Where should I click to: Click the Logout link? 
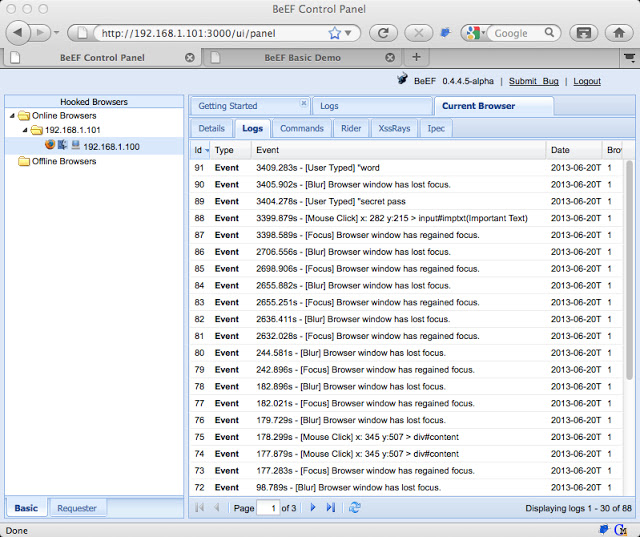click(587, 81)
